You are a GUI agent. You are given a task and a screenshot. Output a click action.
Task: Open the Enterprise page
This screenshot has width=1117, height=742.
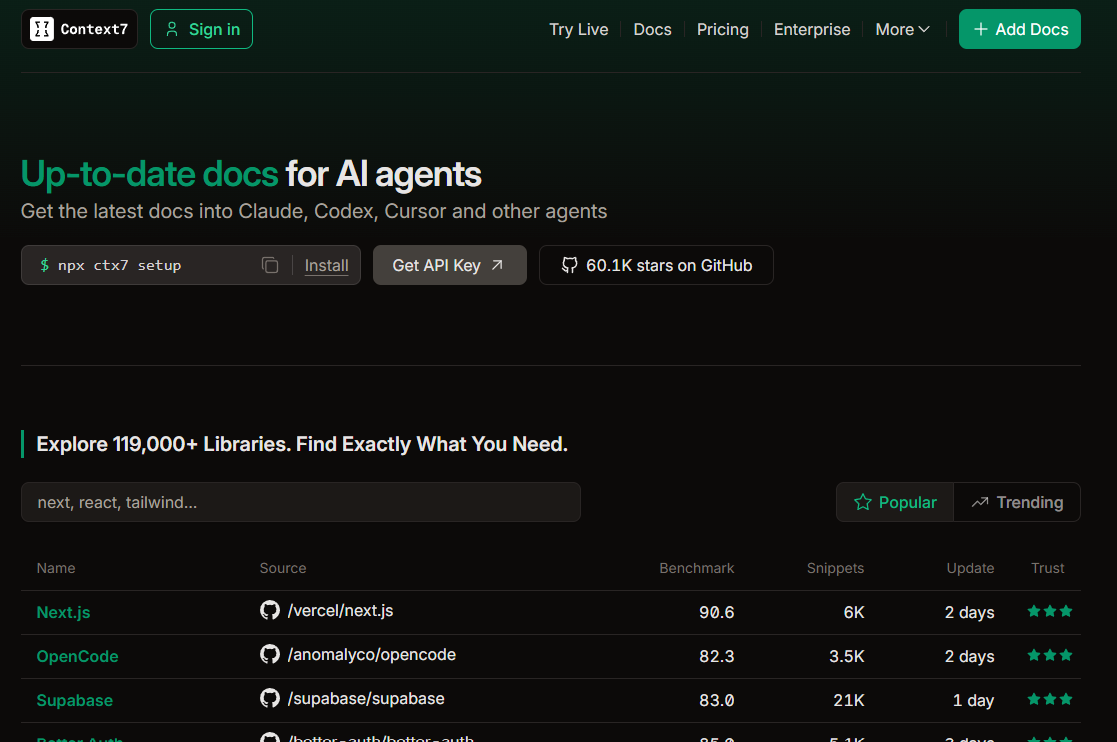pyautogui.click(x=812, y=29)
